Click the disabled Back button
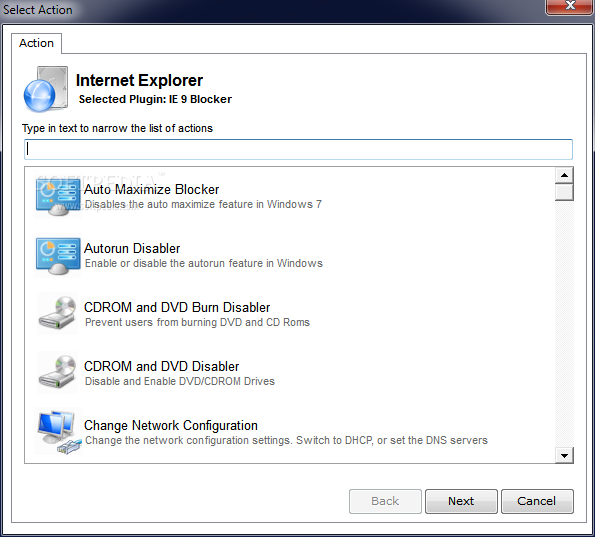This screenshot has height=537, width=595. click(385, 501)
